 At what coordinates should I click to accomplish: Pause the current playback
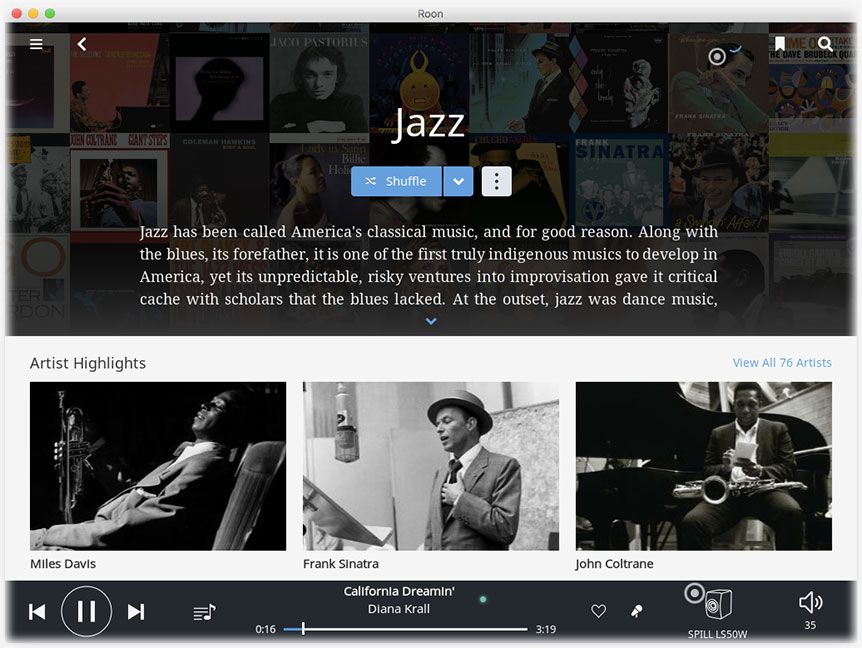(x=86, y=611)
